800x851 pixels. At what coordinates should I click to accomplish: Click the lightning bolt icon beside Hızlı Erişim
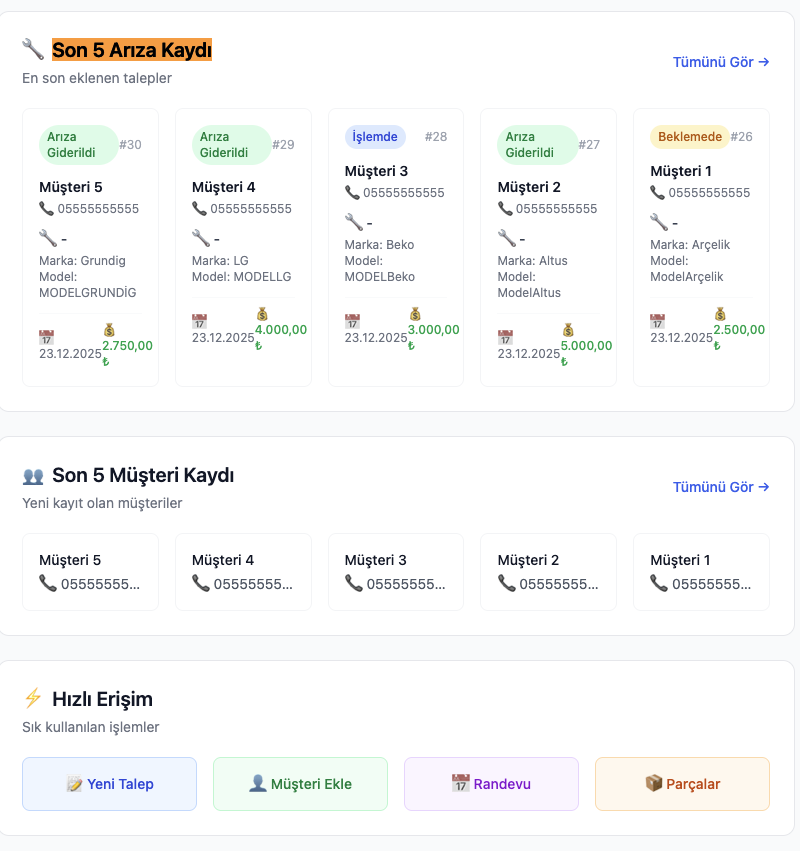(33, 698)
